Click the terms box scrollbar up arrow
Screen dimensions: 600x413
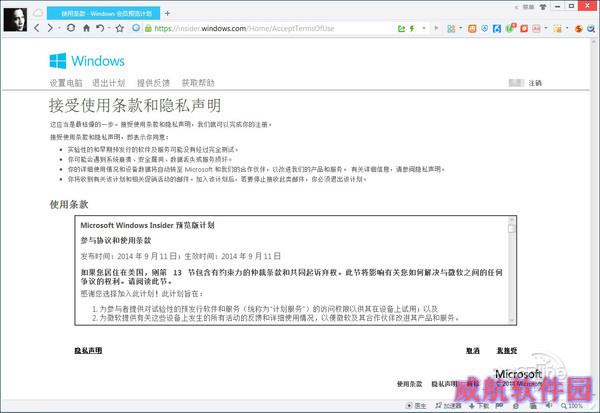[512, 220]
